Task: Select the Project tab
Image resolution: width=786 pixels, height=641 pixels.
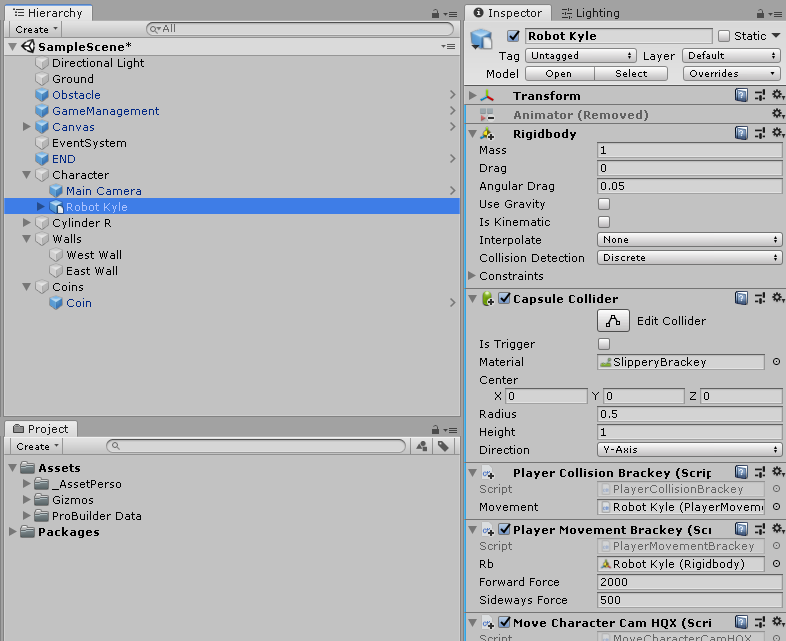Action: click(x=41, y=429)
